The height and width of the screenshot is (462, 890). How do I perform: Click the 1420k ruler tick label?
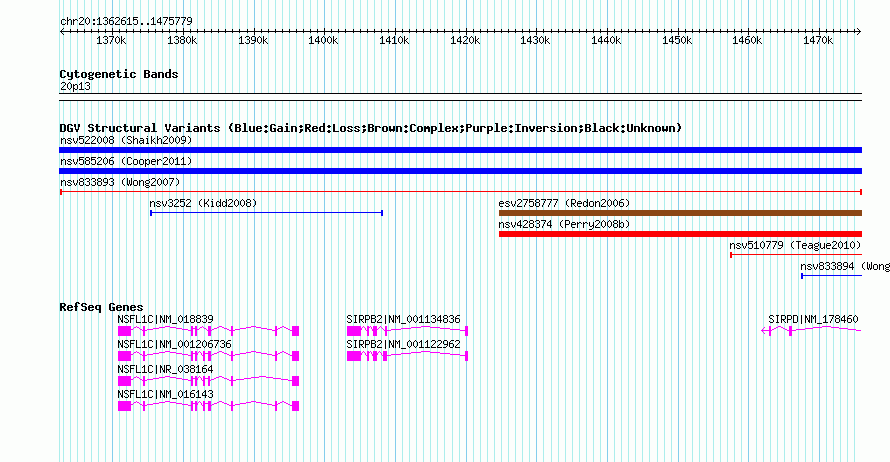(464, 40)
